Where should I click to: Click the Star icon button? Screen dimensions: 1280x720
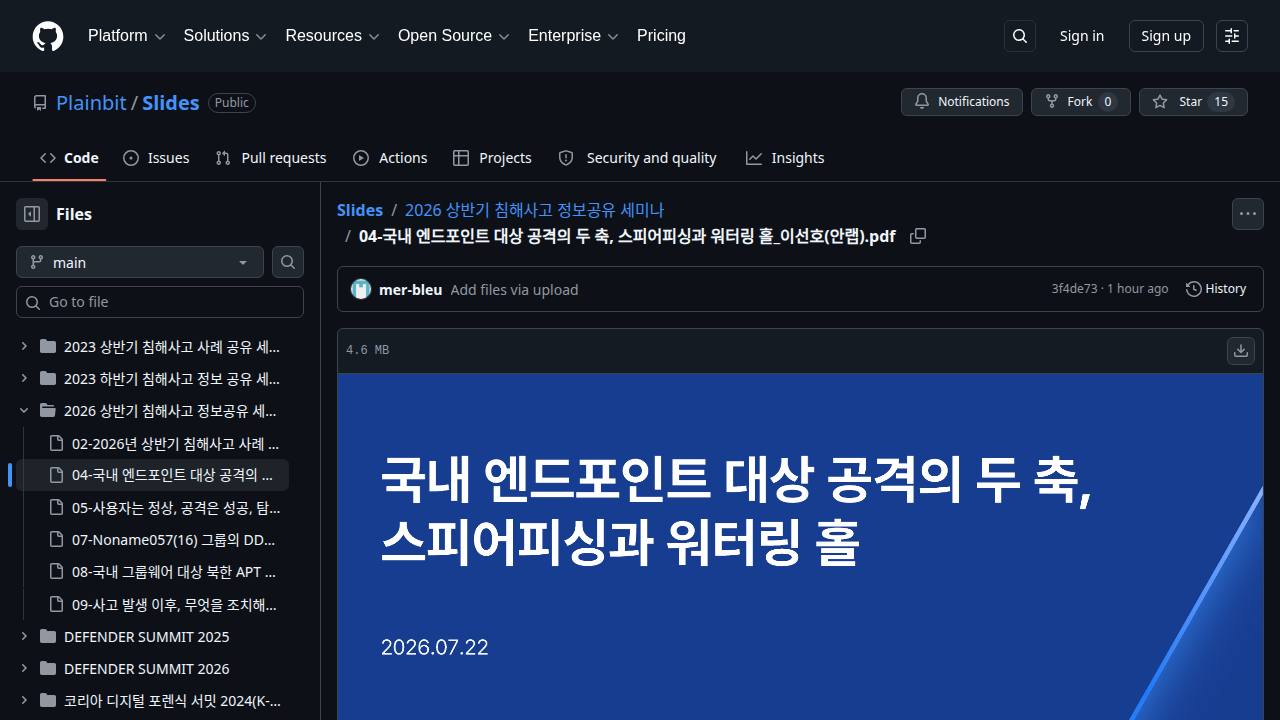point(1193,102)
